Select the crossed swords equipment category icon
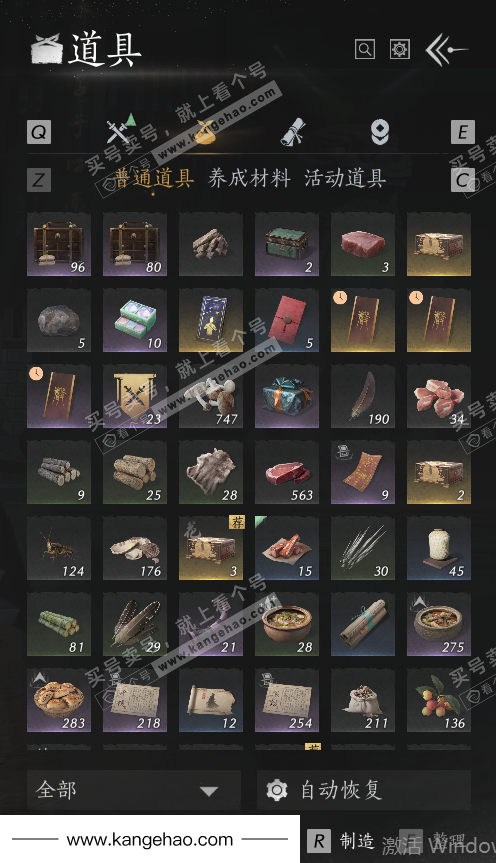This screenshot has width=496, height=863. coord(119,131)
